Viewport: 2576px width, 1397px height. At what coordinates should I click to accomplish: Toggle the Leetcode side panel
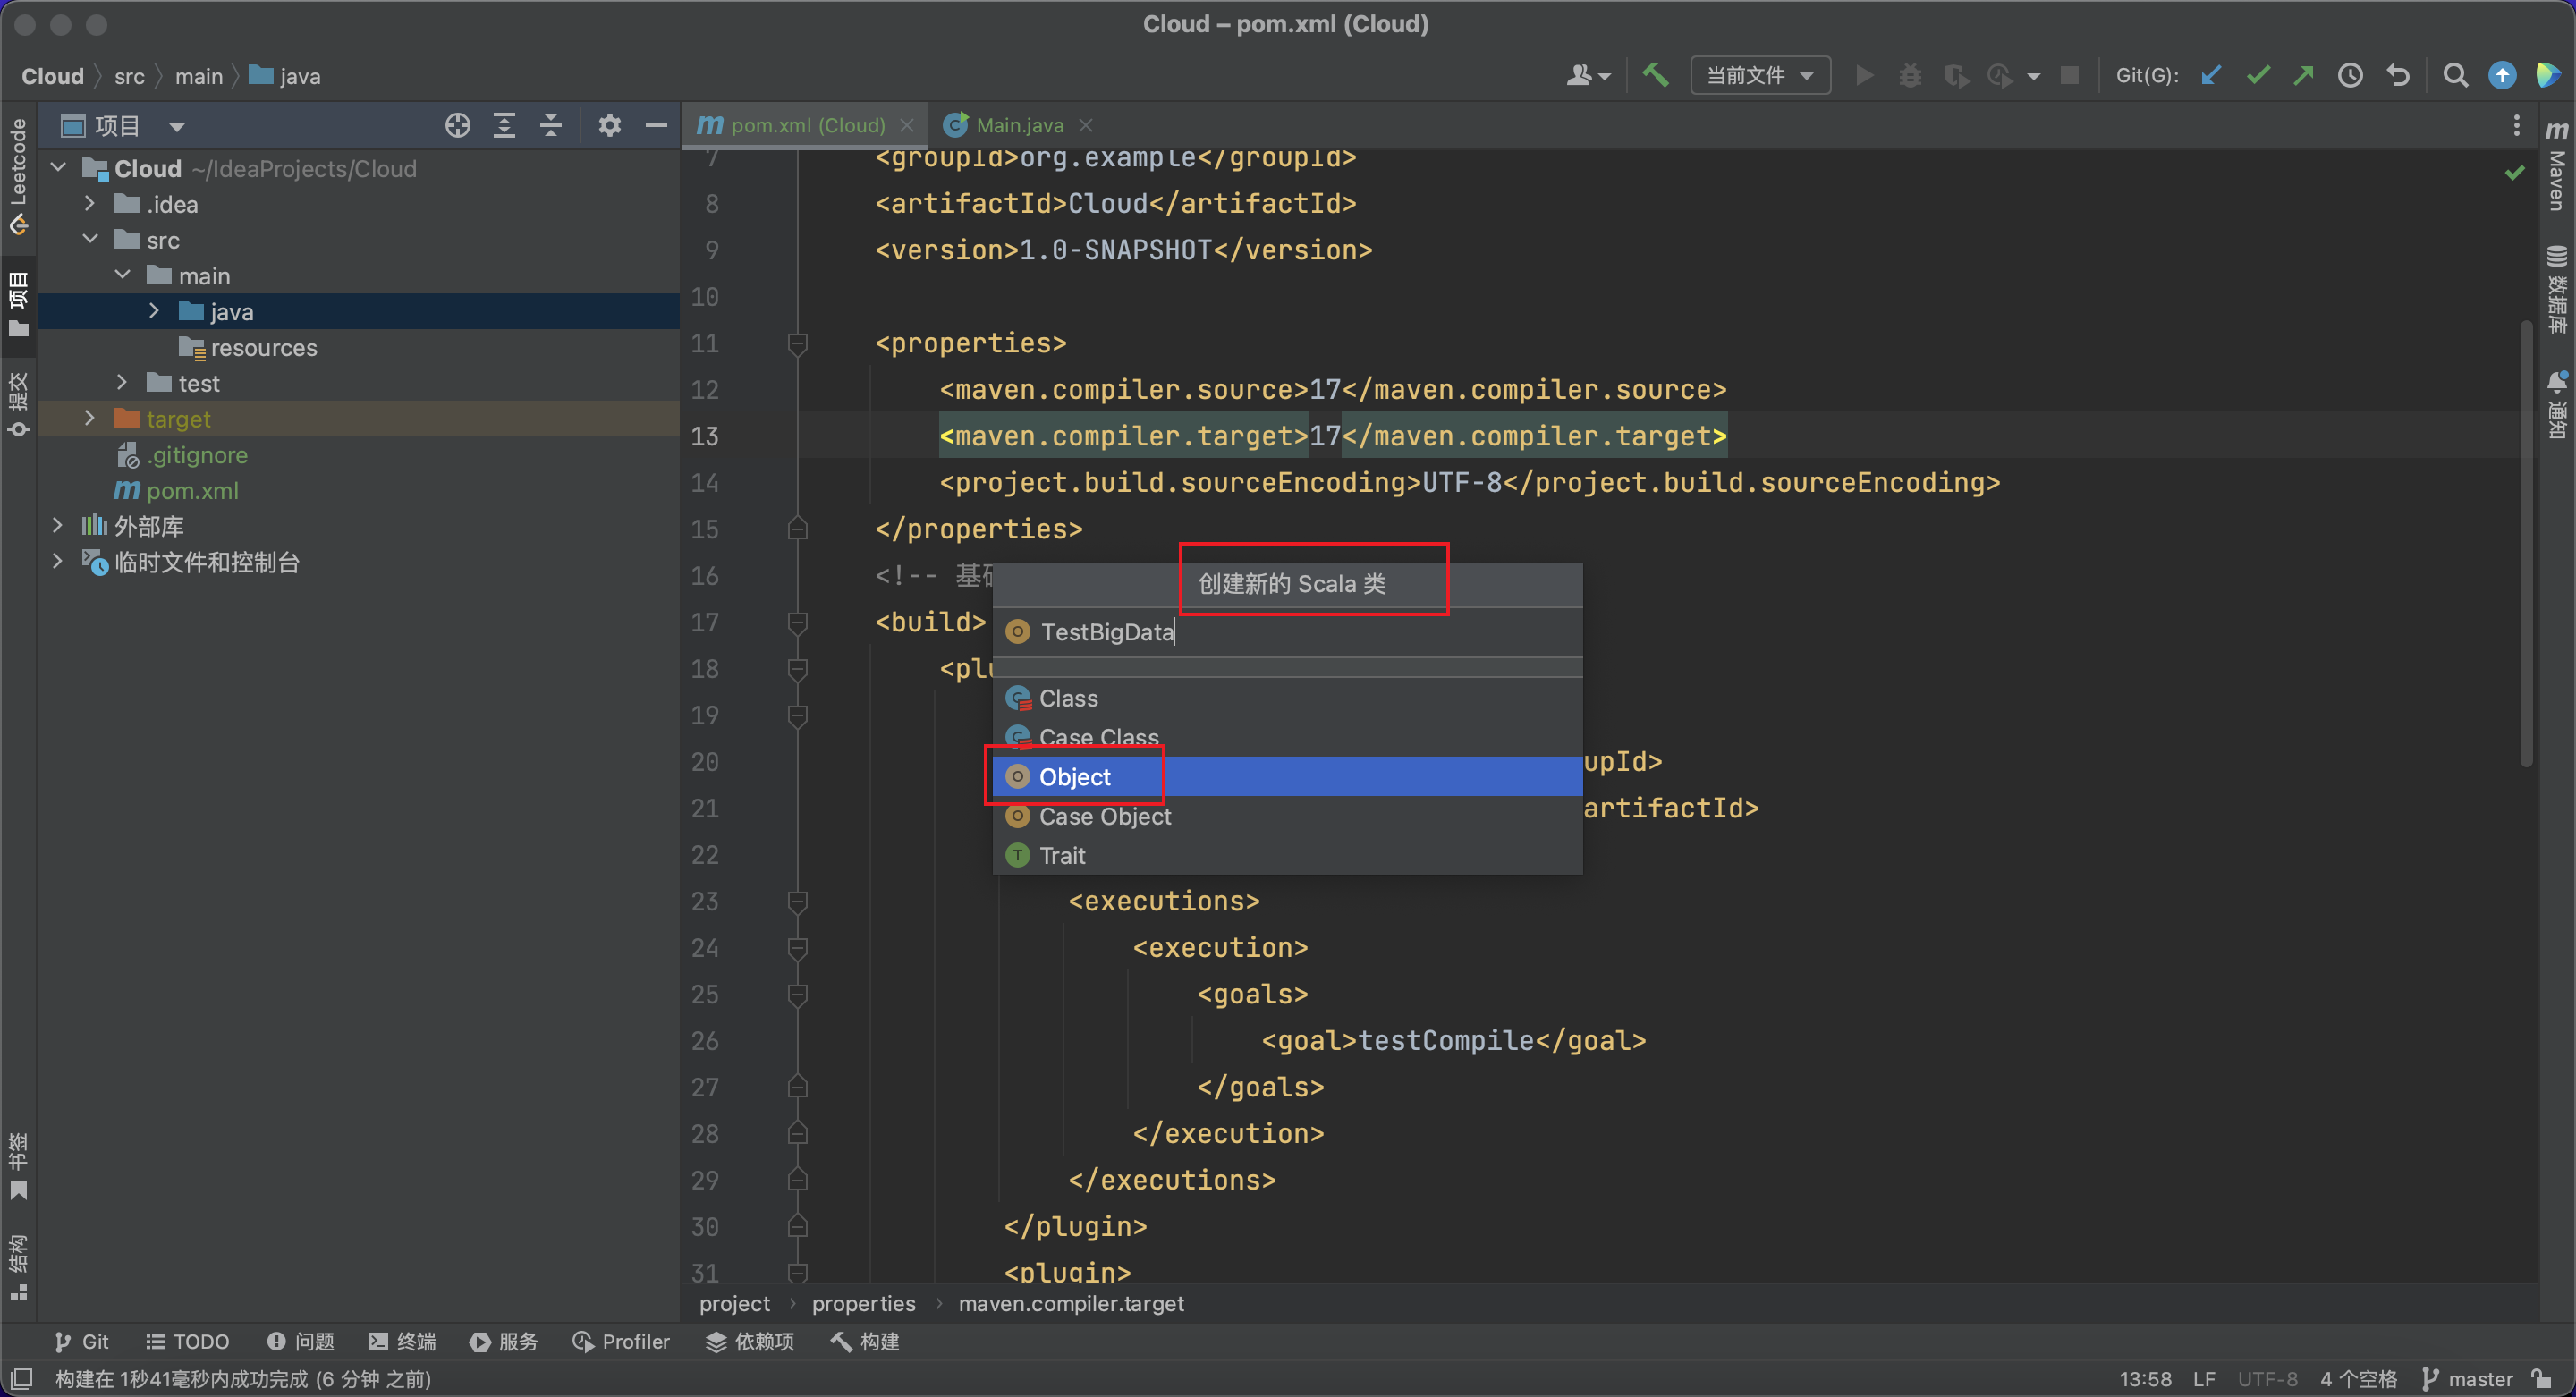[18, 175]
